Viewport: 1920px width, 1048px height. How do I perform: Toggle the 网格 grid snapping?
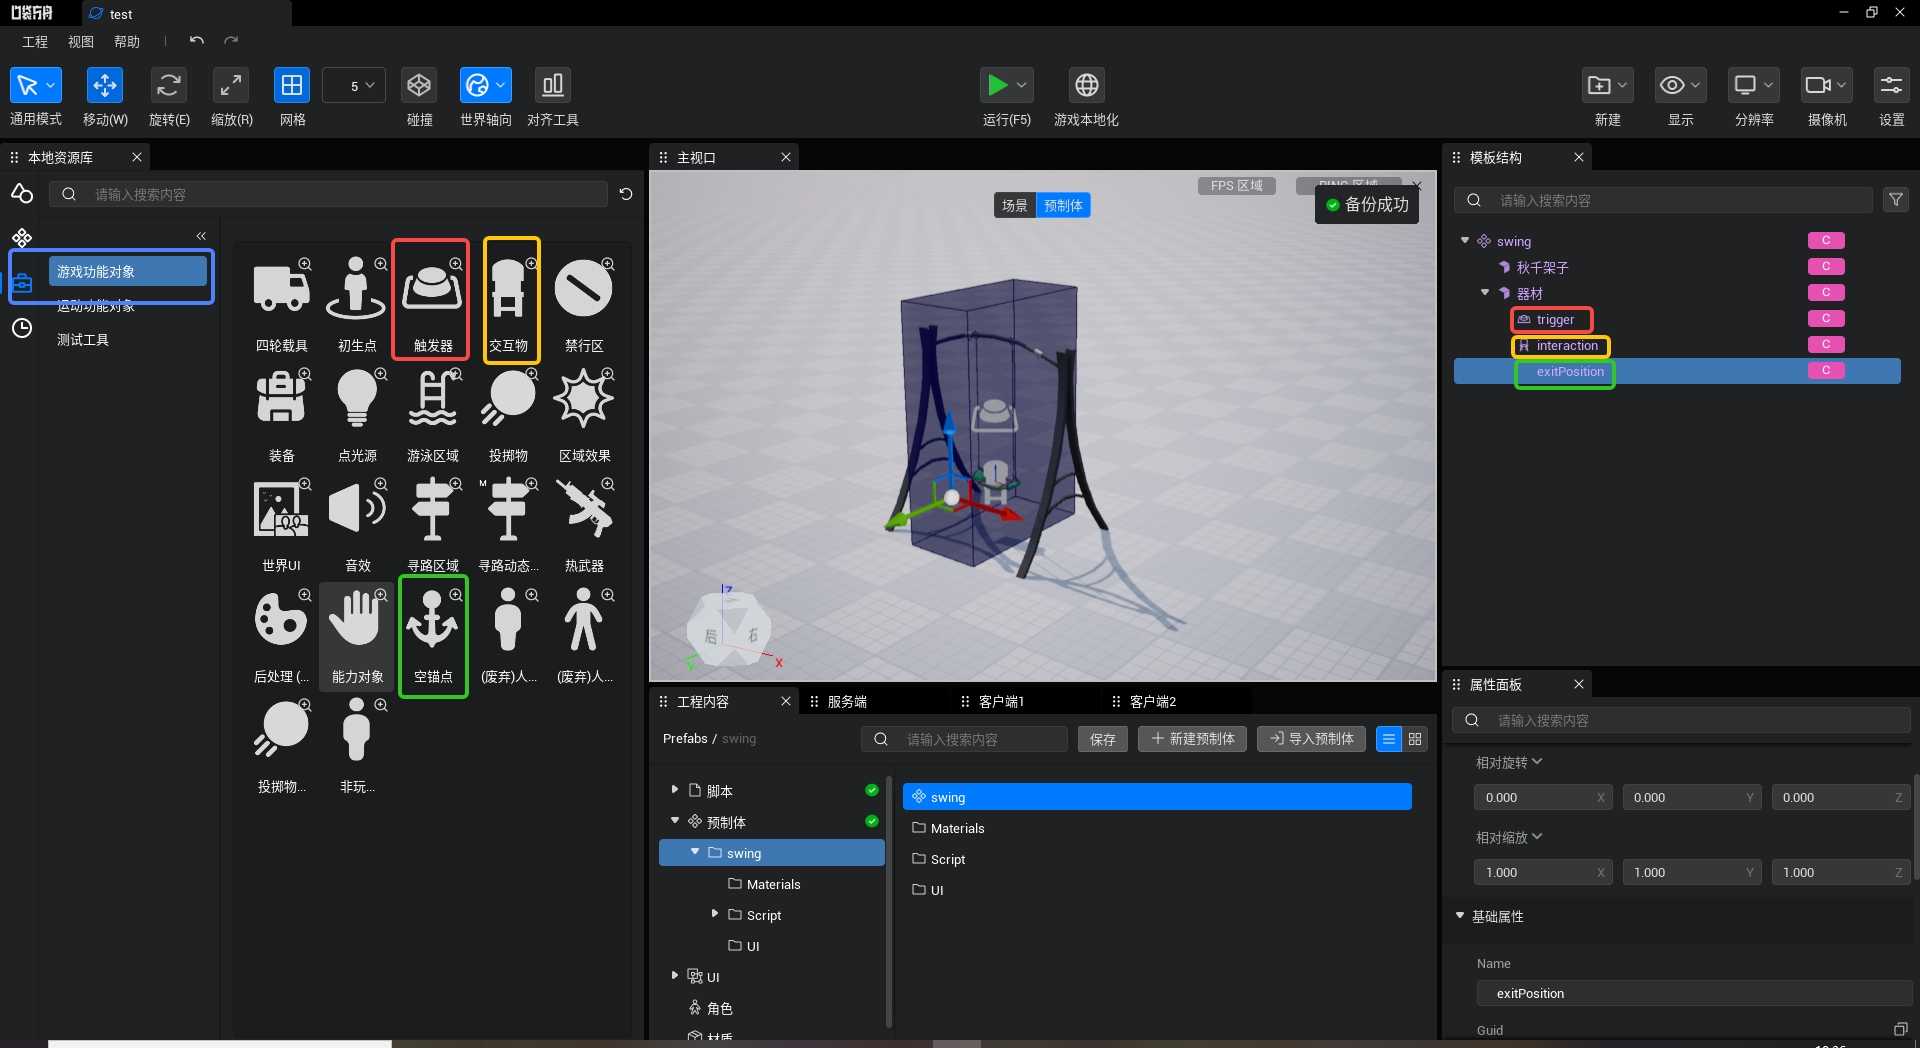pos(292,86)
